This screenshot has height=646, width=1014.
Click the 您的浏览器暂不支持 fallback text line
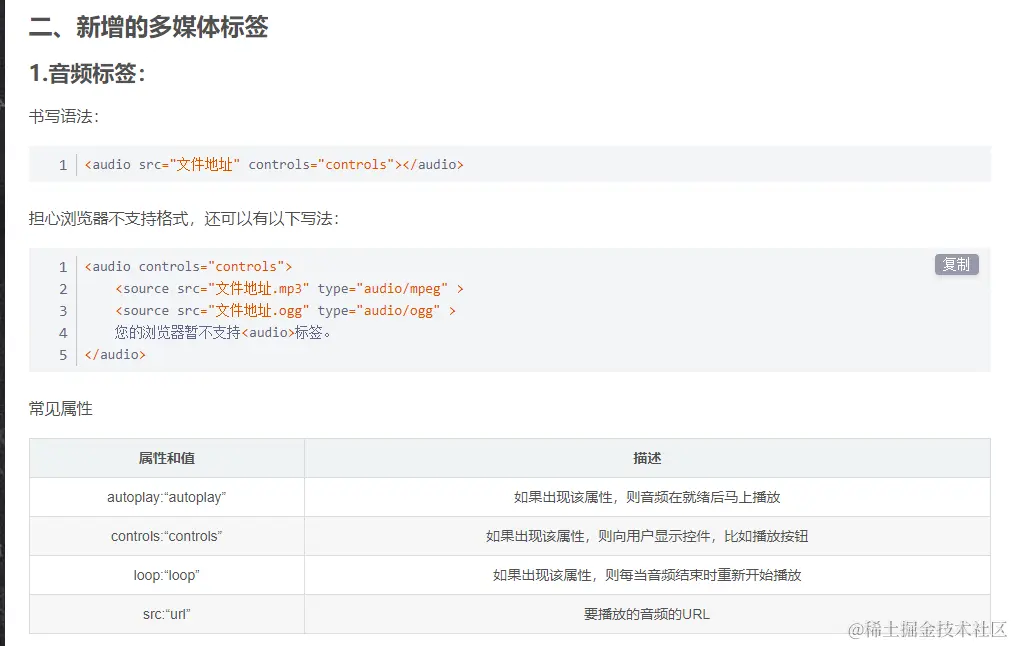pos(222,333)
